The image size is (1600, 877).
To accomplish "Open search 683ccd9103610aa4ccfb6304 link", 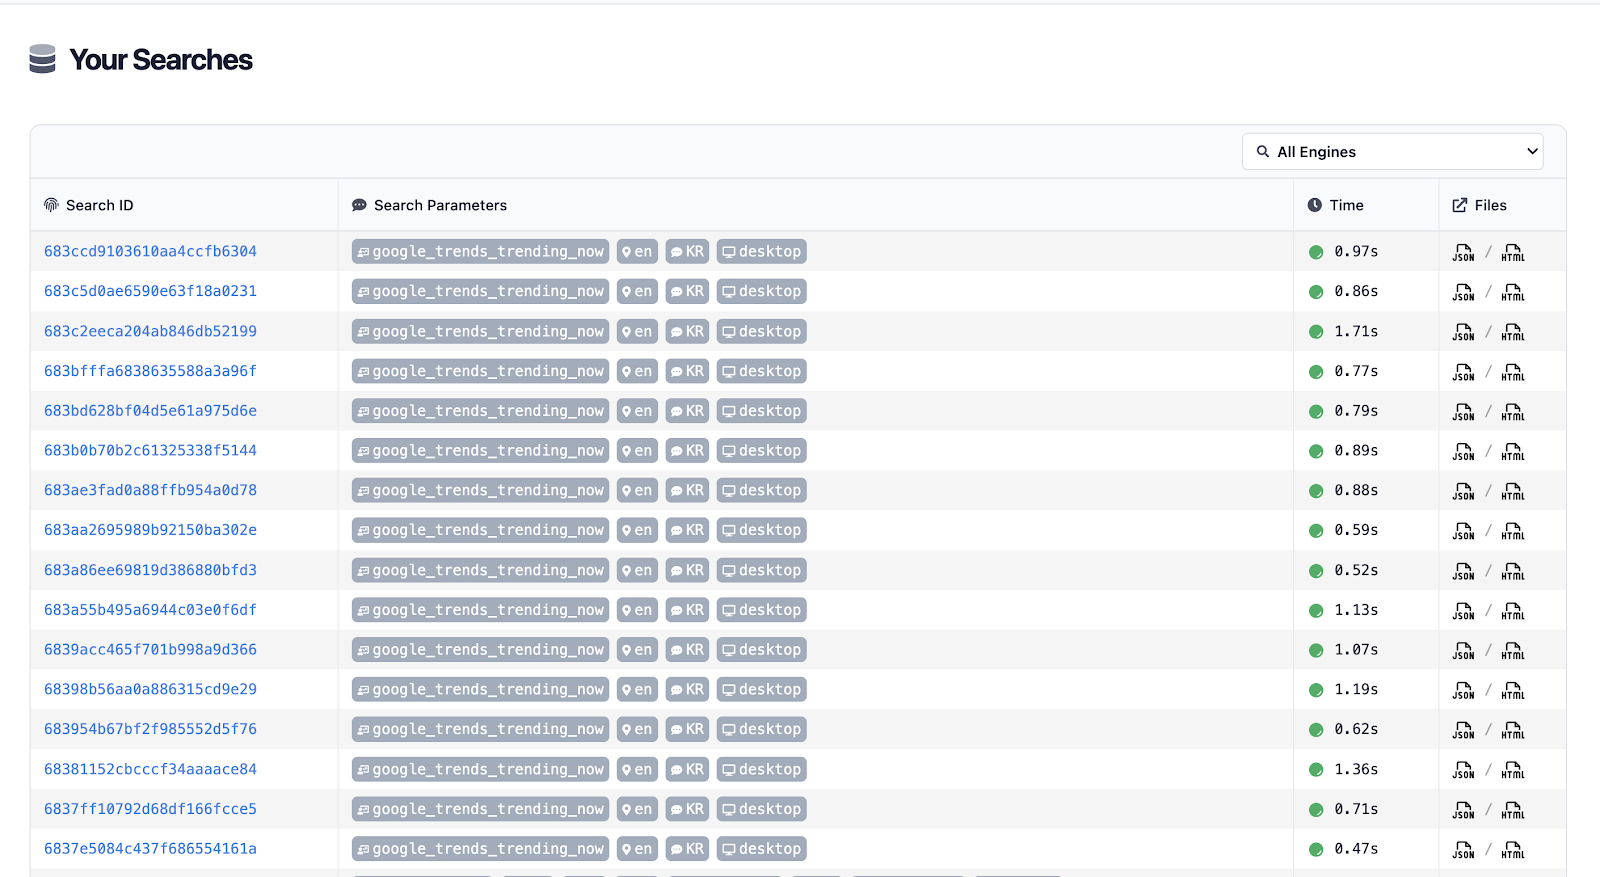I will [x=150, y=251].
